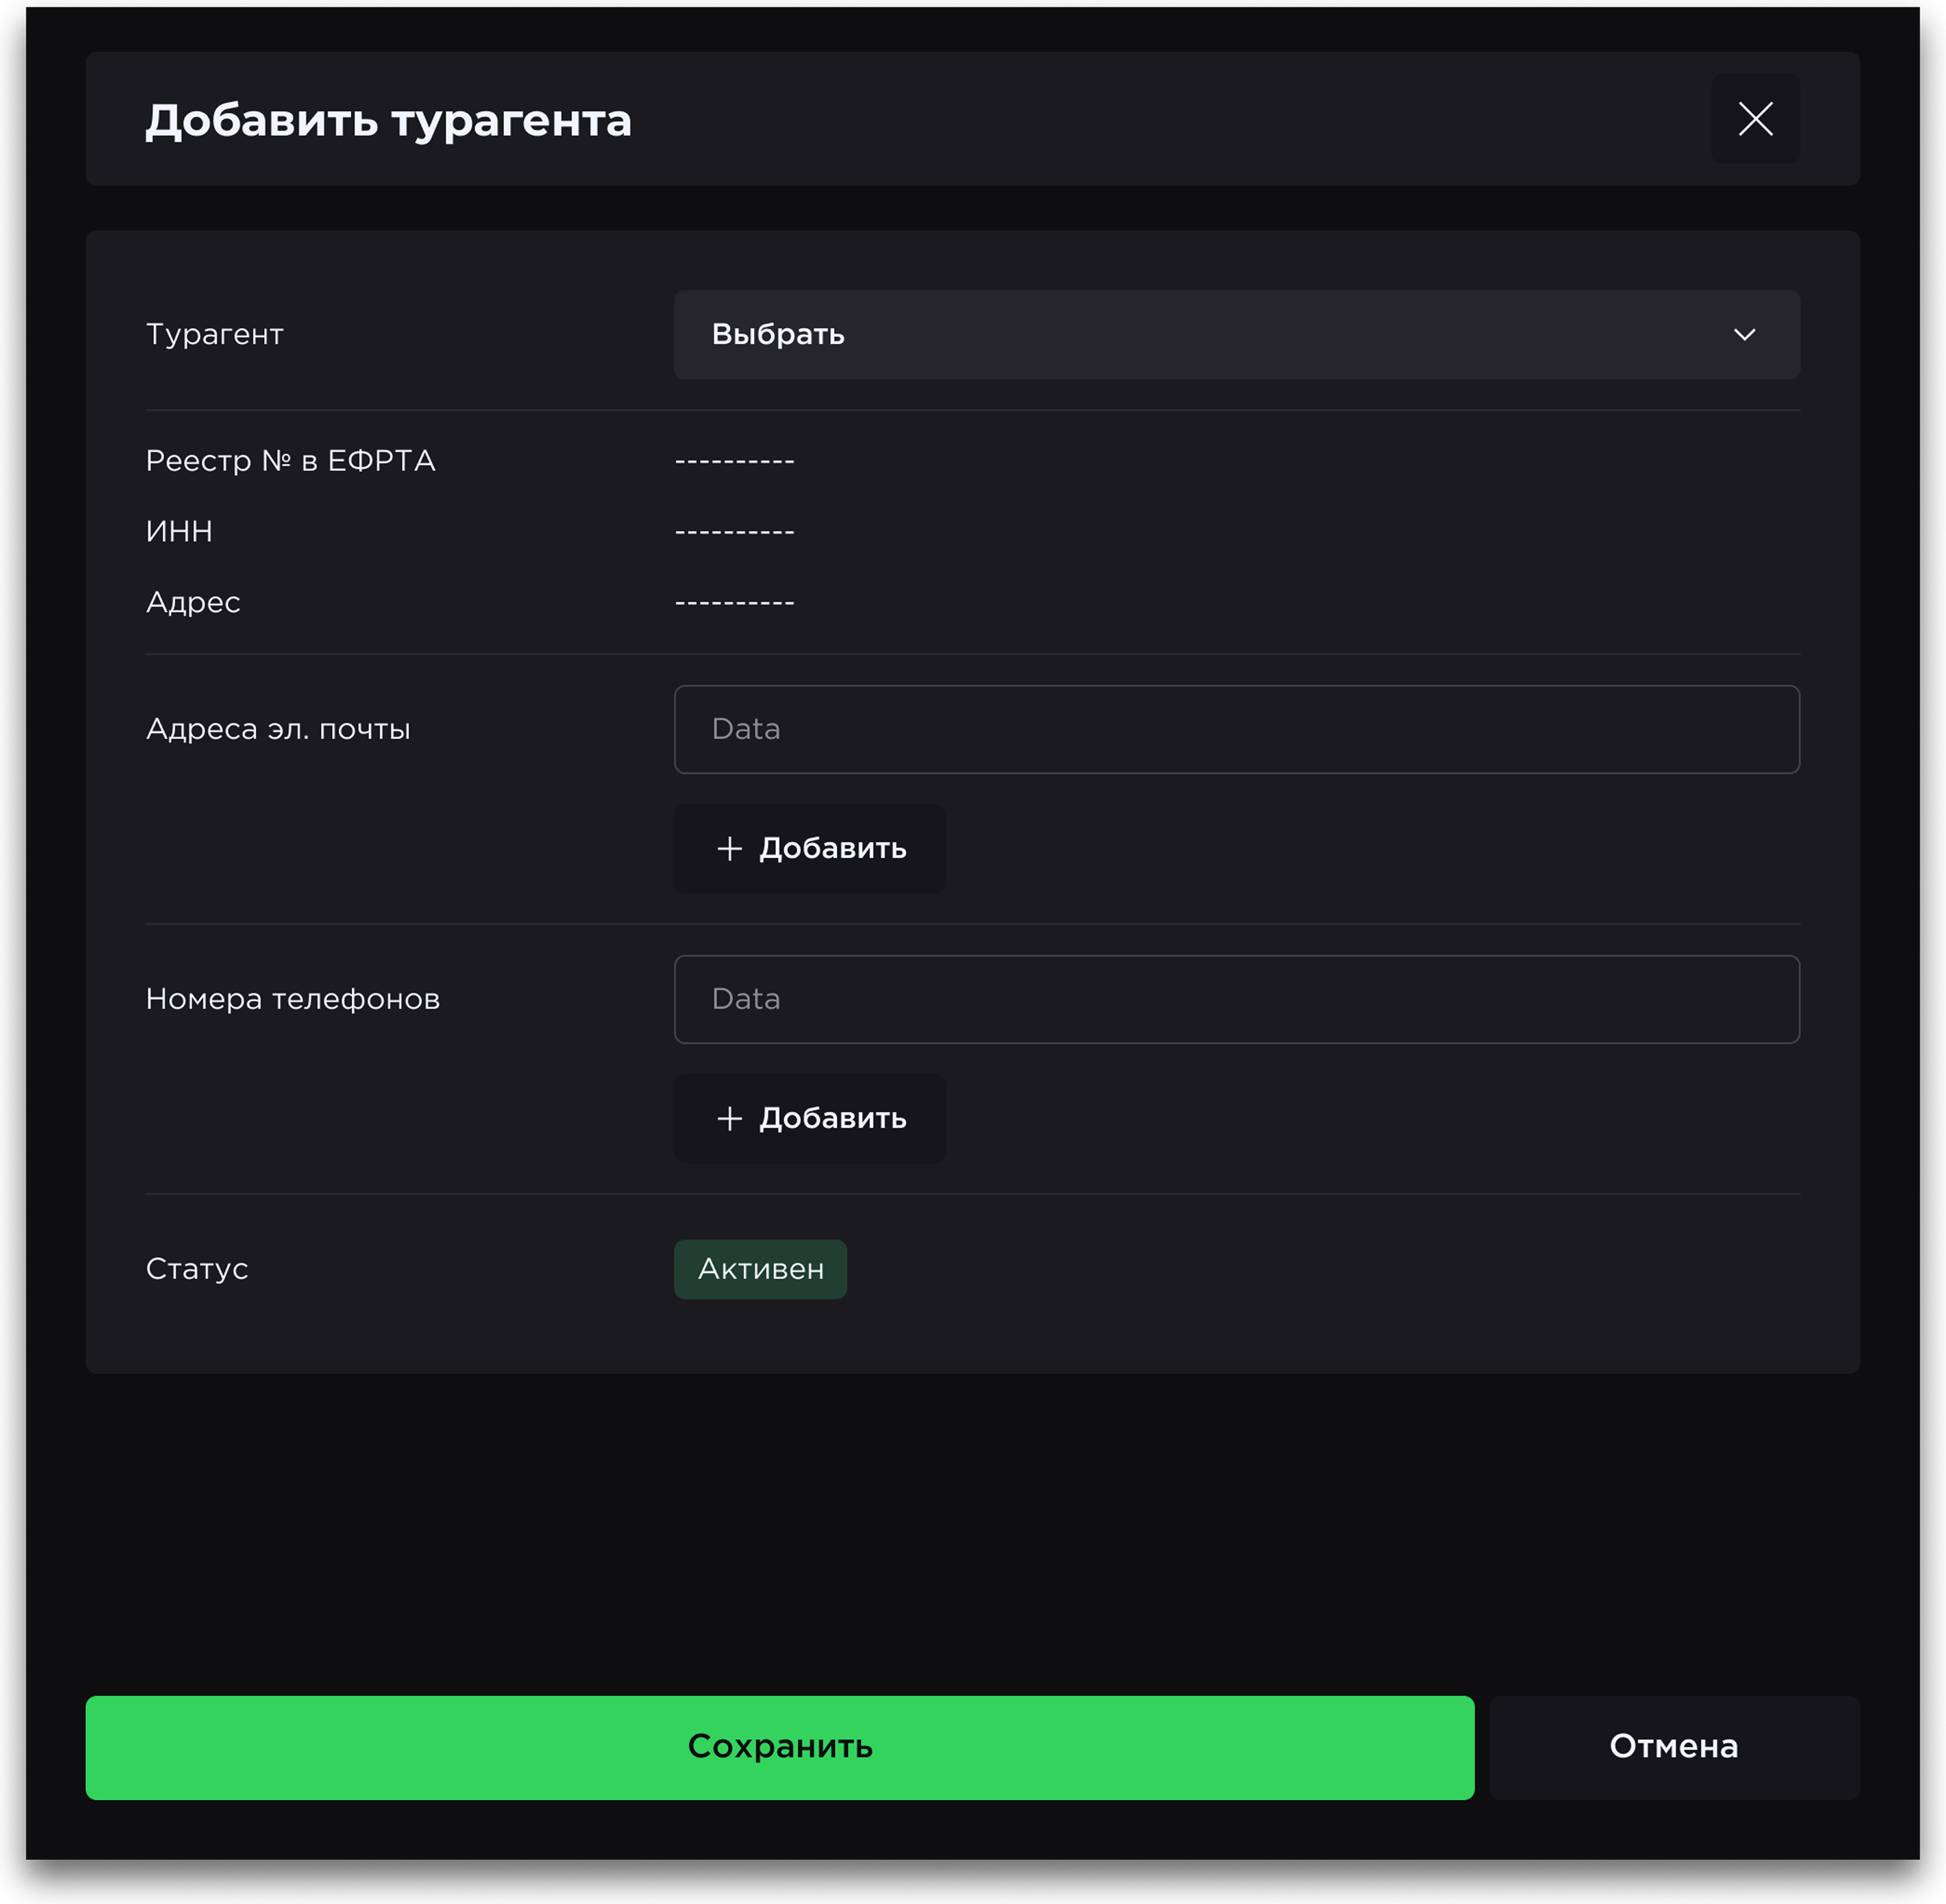Click the Адрес placeholder value
Image resolution: width=1946 pixels, height=1904 pixels.
[735, 601]
